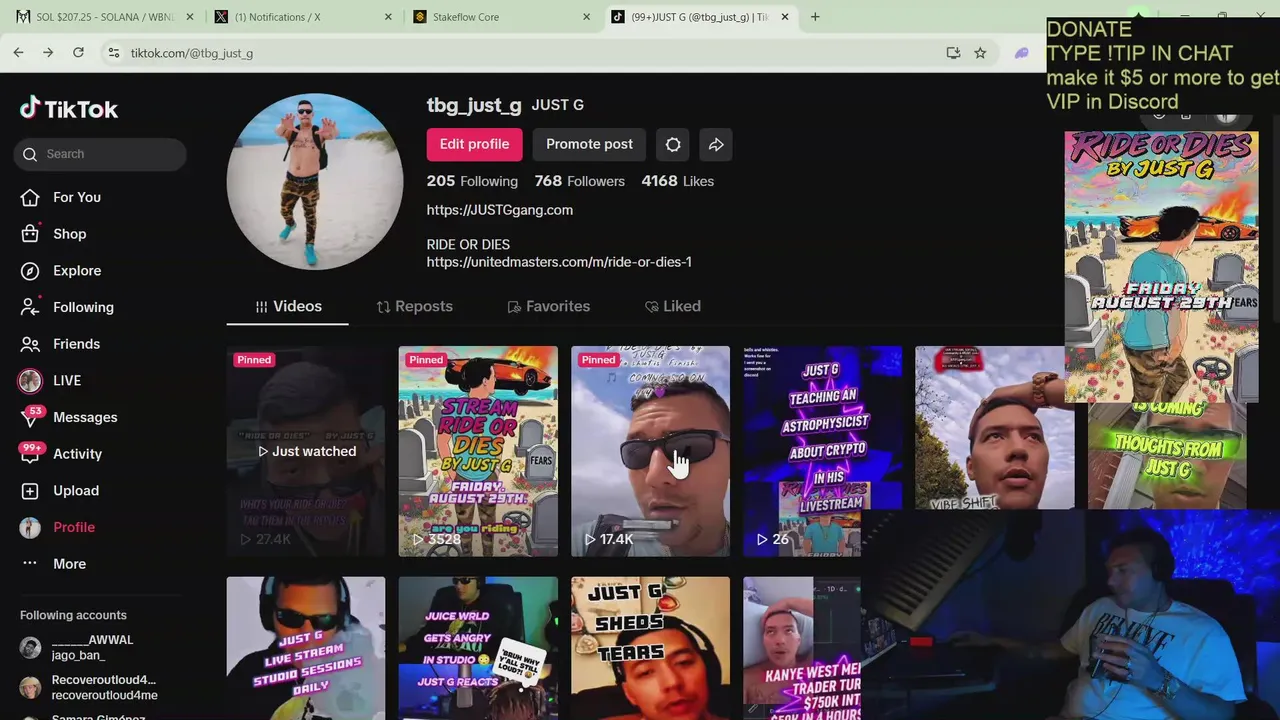Open the unitedmasters ride-or-dies link
1280x720 pixels.
coord(559,262)
